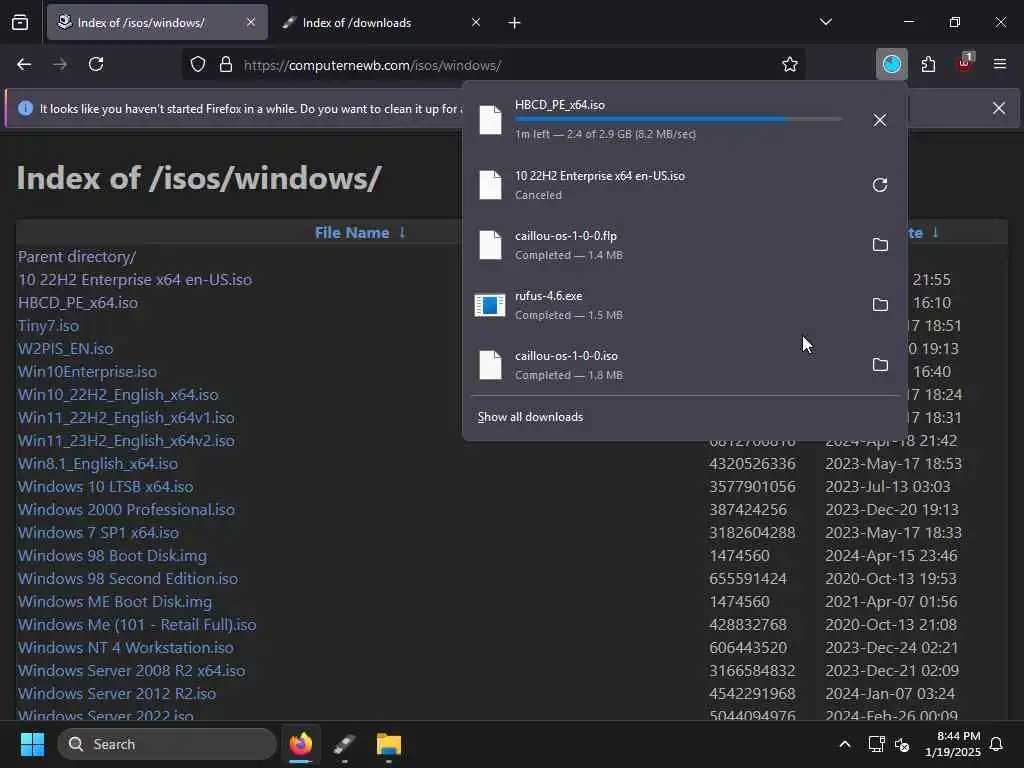Click the network tray icon
The image size is (1024, 768).
(x=876, y=744)
